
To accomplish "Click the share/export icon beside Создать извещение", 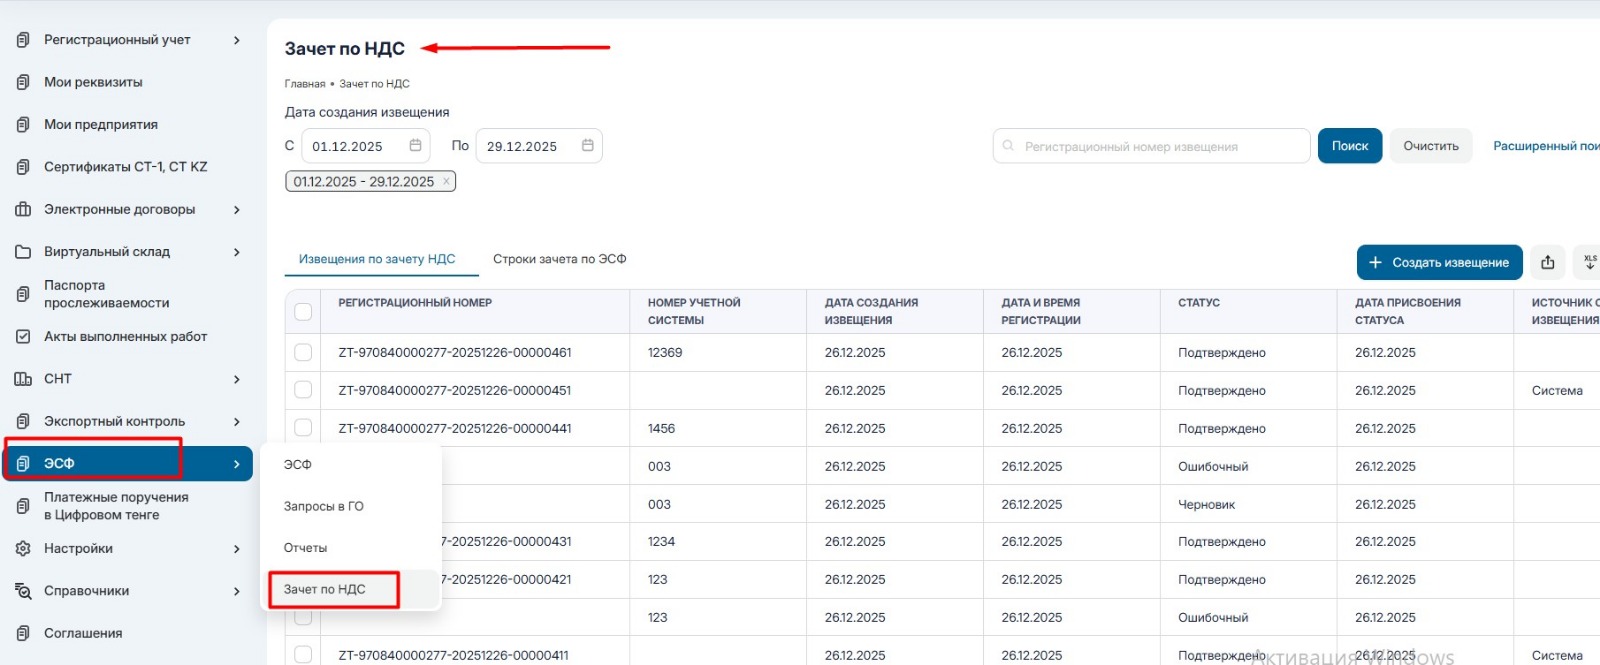I will [x=1547, y=262].
